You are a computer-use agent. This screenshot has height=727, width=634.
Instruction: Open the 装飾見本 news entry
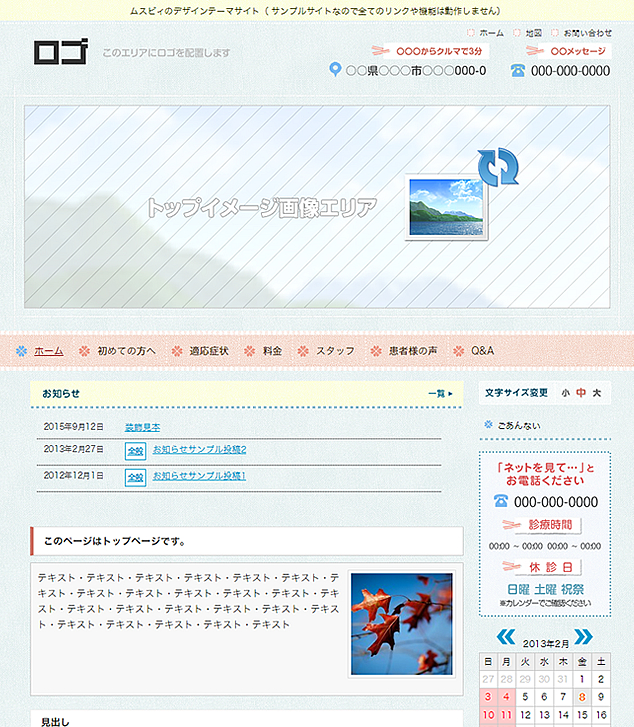142,427
